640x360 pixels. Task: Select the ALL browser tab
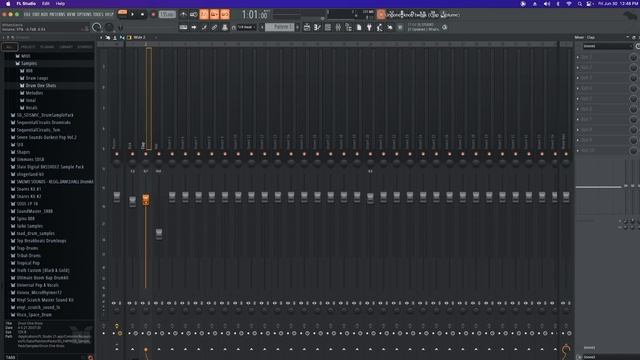[9, 47]
